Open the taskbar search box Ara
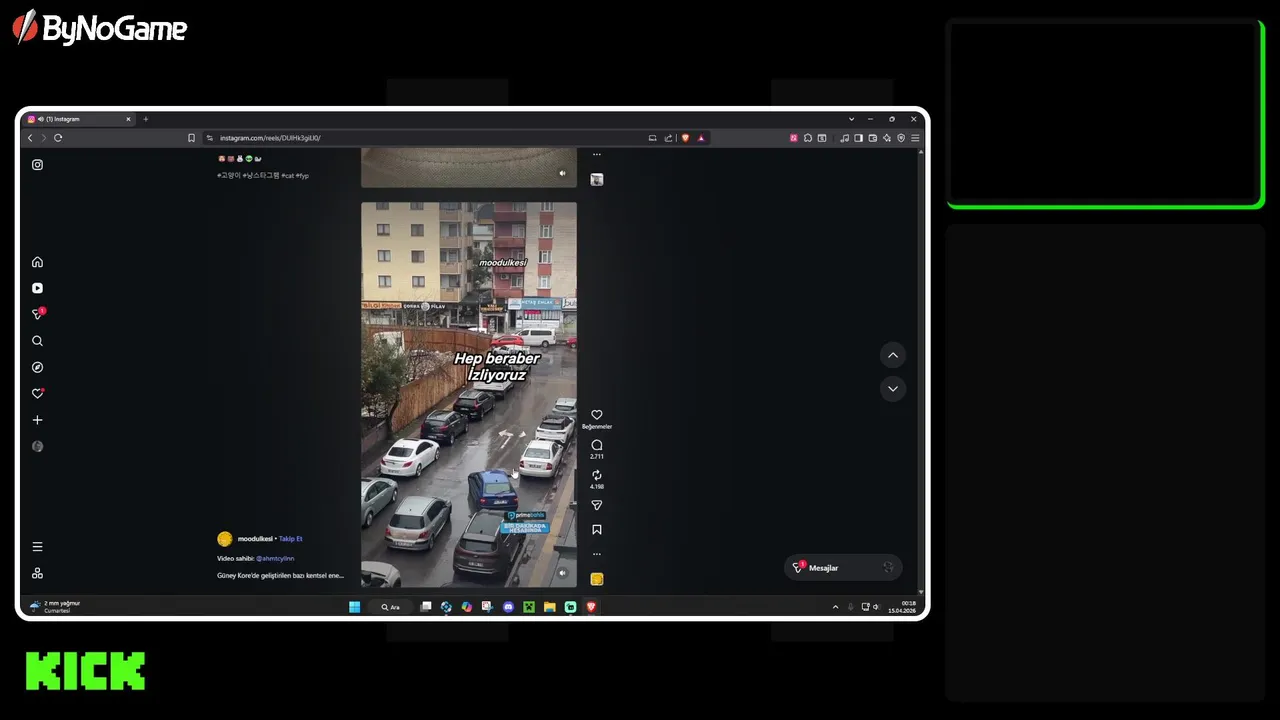 [390, 607]
